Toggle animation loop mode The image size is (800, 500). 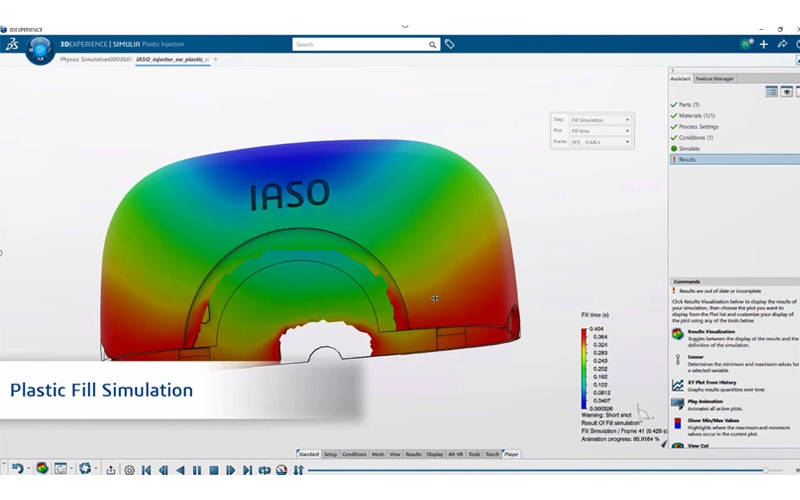coord(264,470)
